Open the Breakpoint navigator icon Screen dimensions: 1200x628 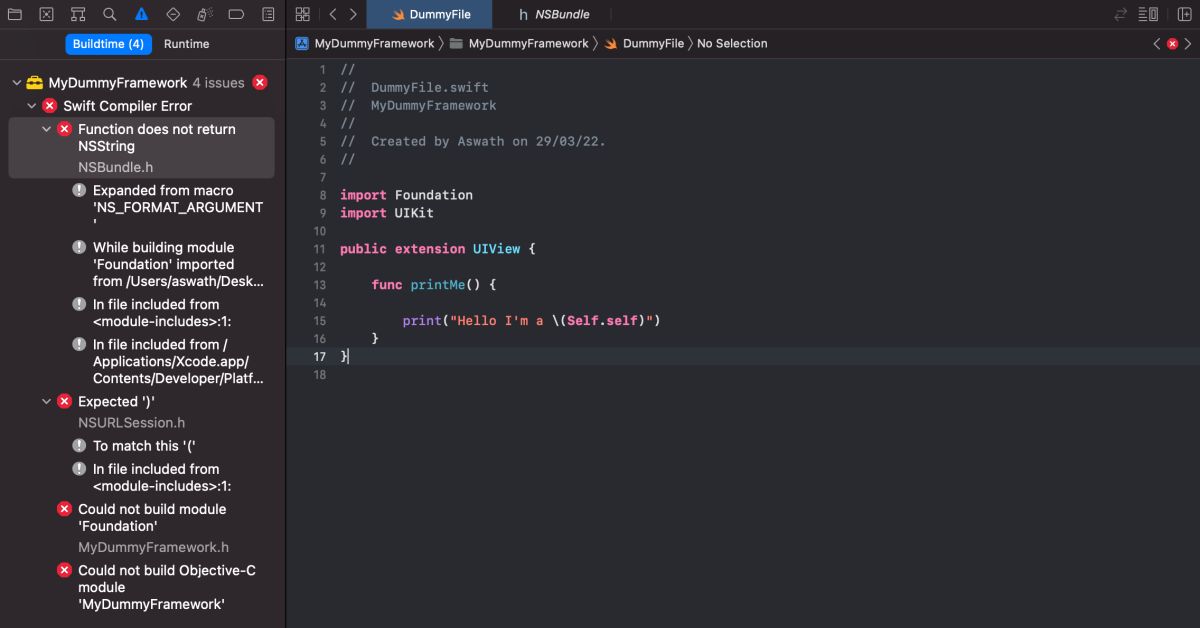[236, 15]
